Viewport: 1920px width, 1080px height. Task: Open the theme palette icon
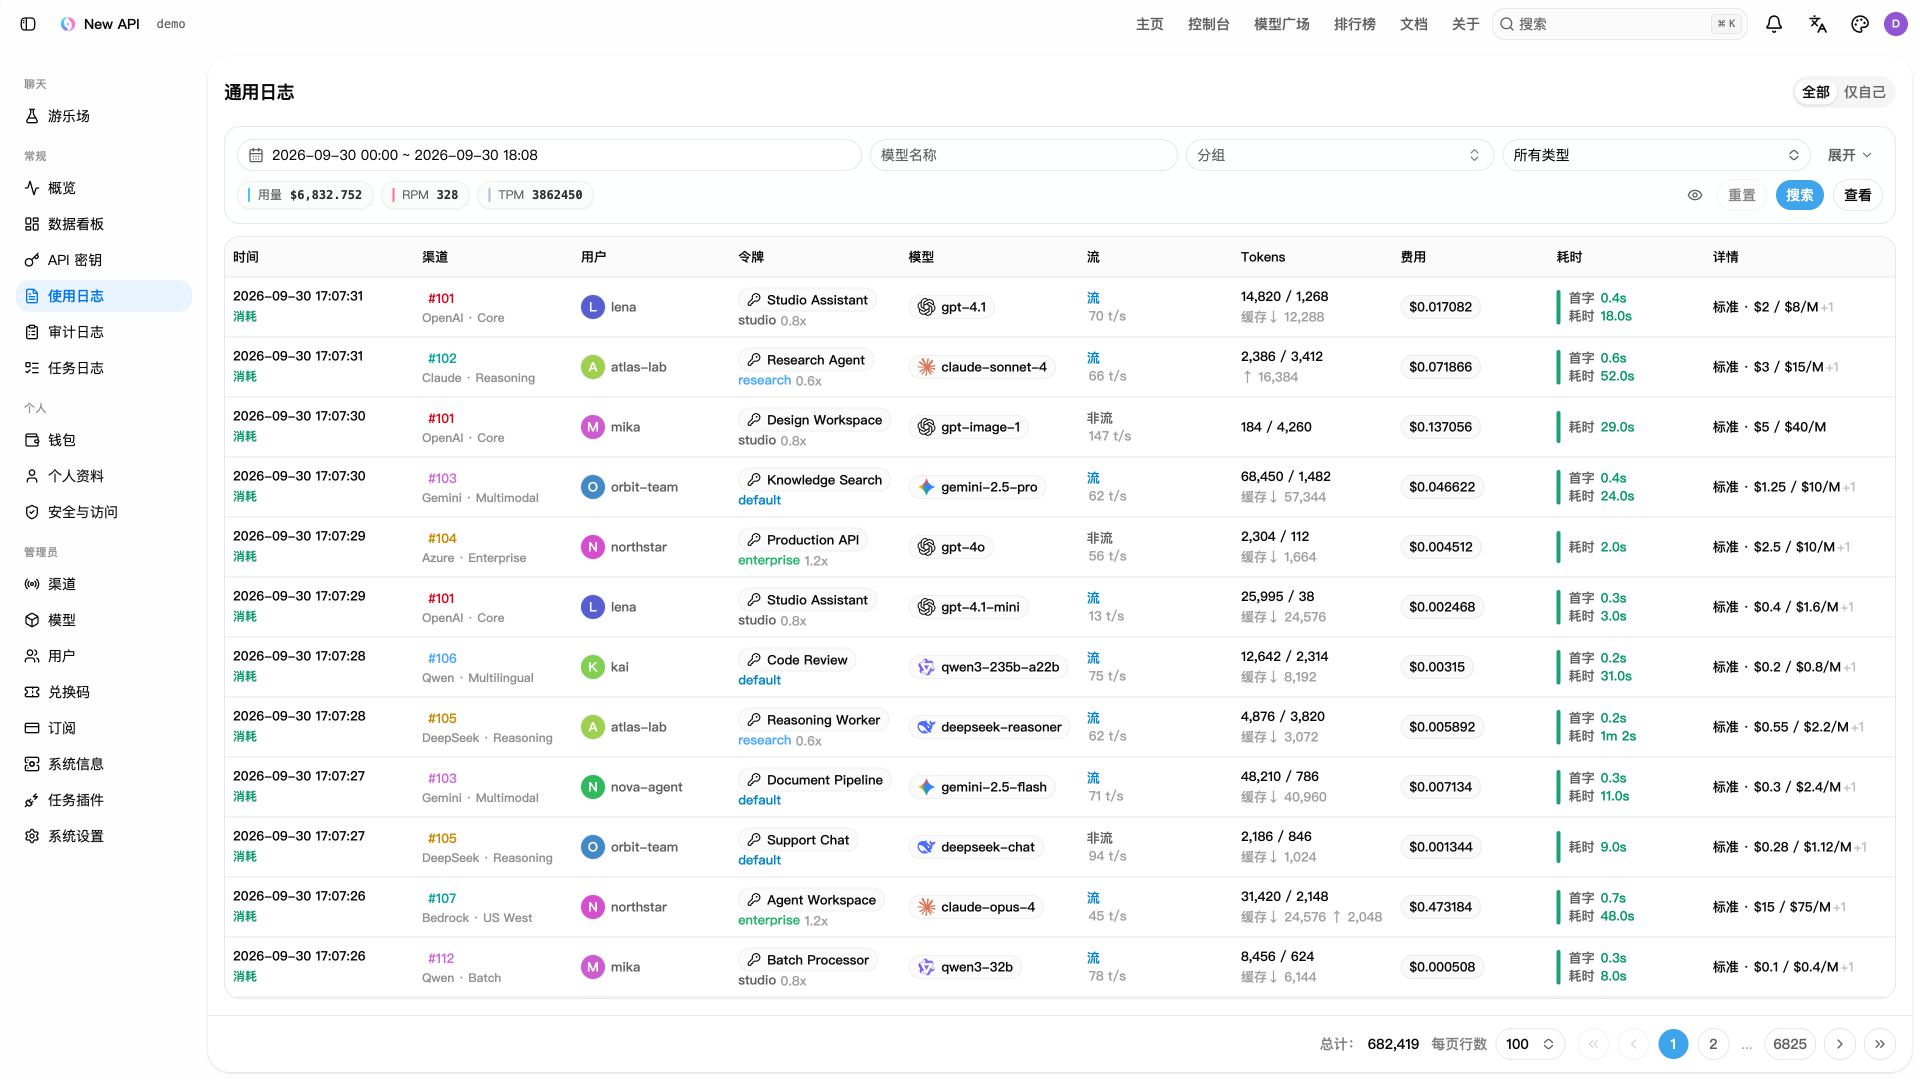1860,24
